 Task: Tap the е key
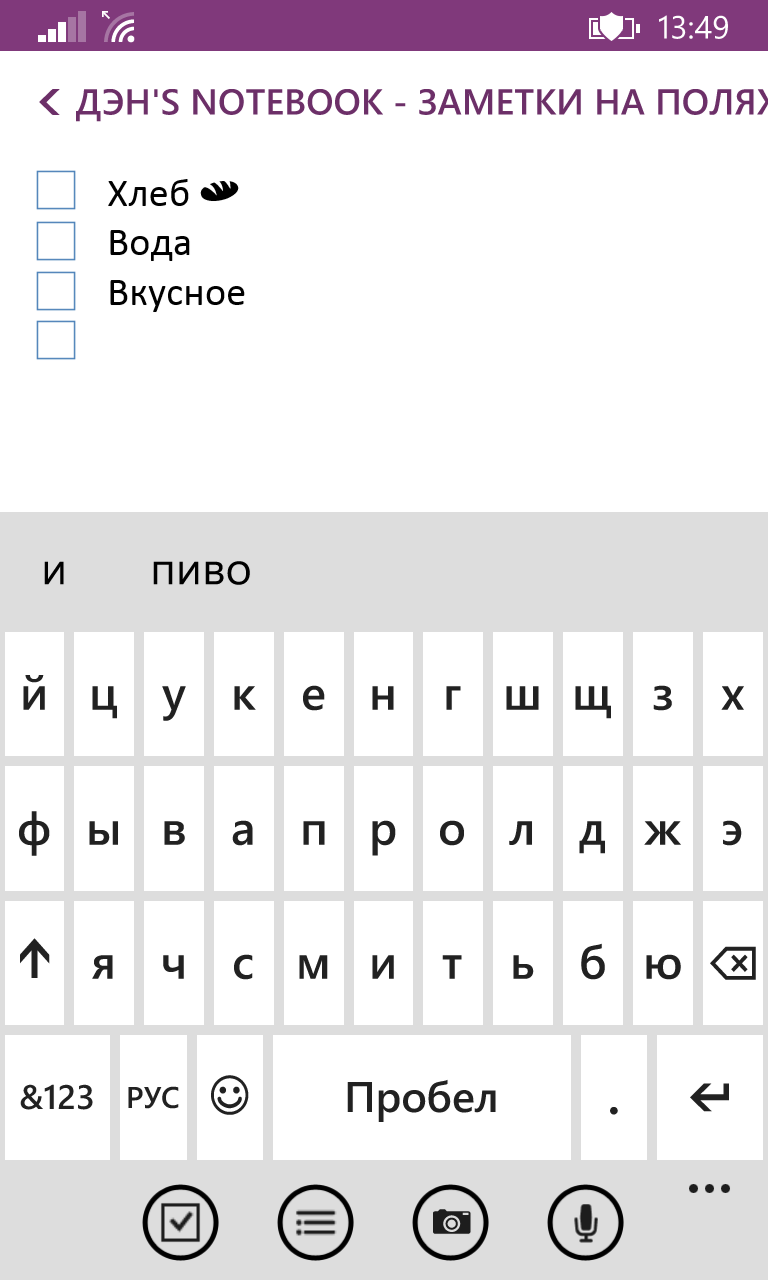(313, 694)
